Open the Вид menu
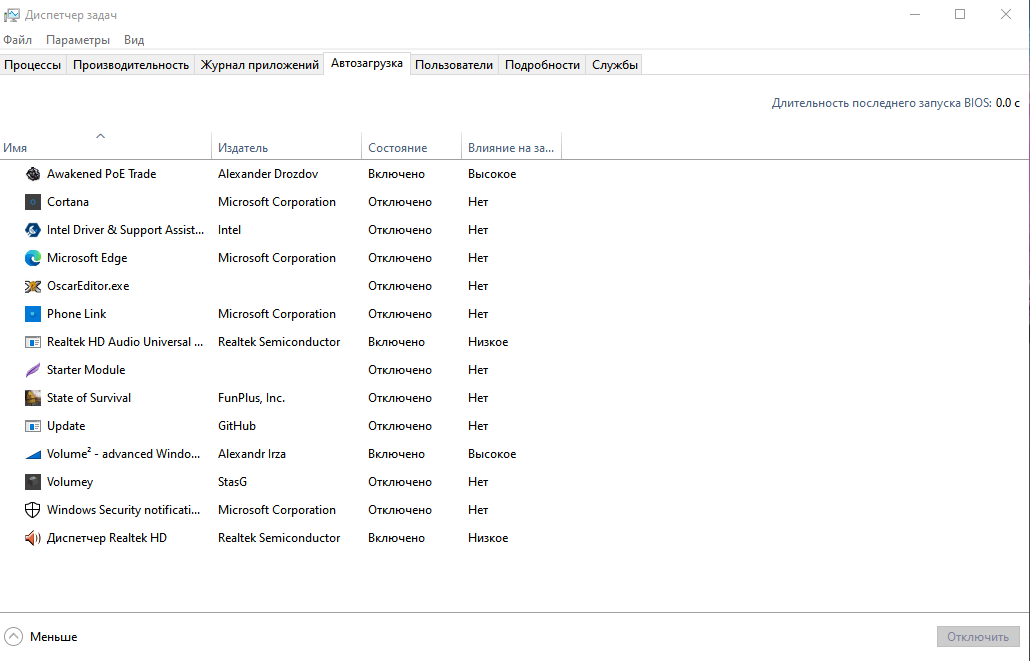This screenshot has width=1030, height=661. point(134,40)
